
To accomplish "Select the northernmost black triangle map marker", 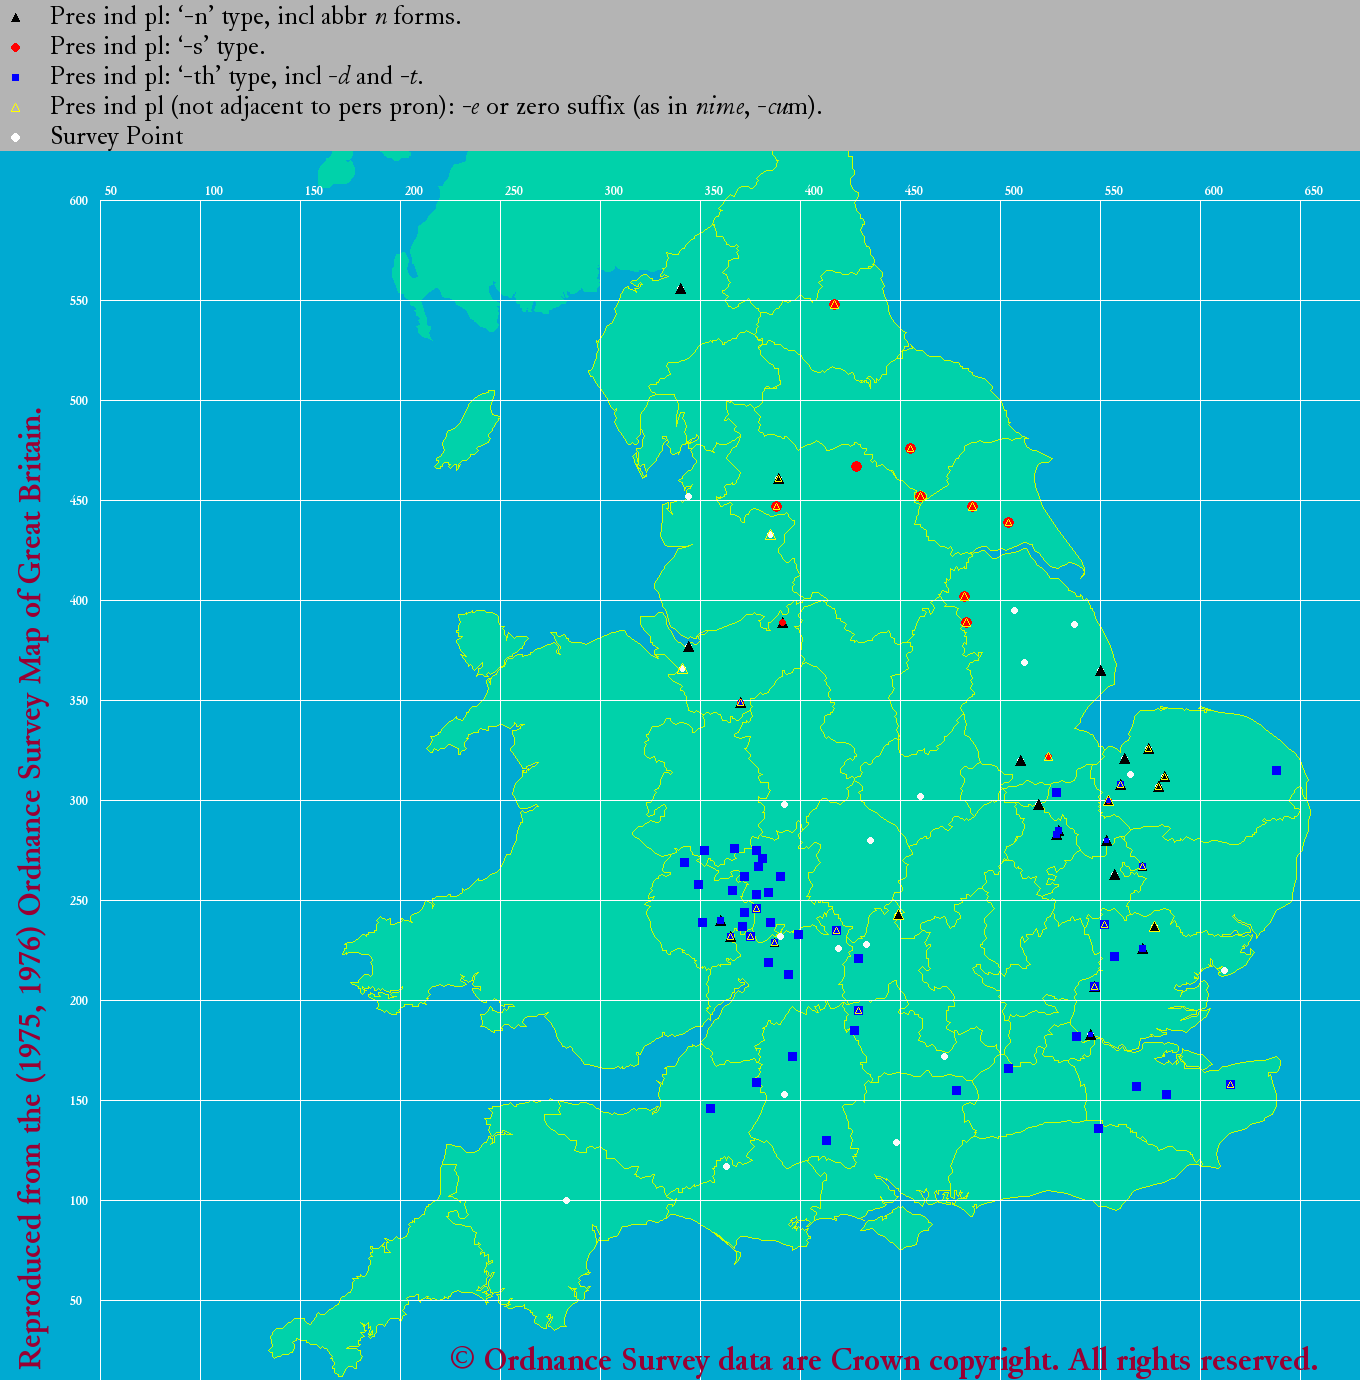I will [680, 289].
